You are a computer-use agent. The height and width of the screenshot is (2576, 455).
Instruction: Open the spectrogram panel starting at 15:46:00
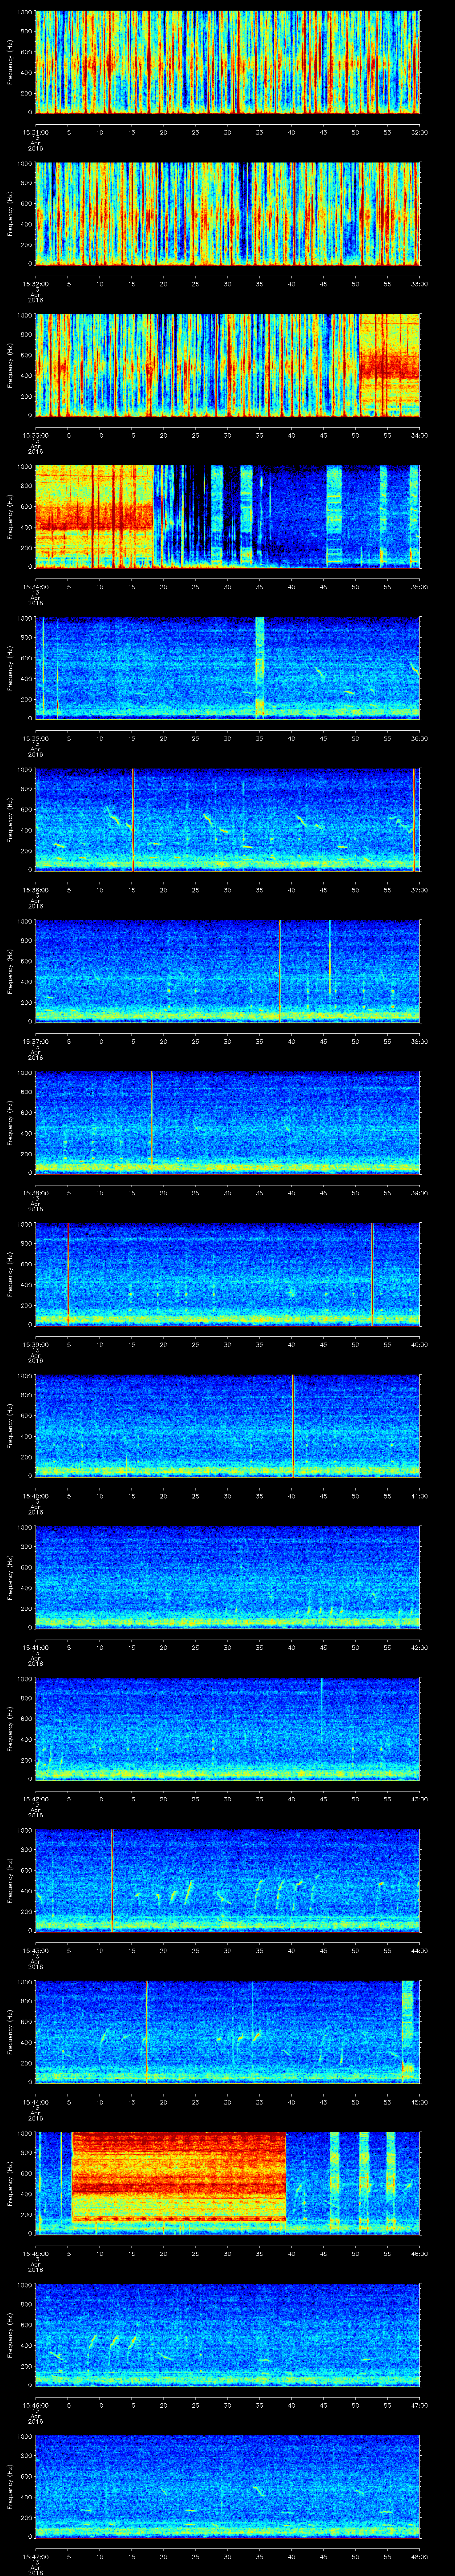point(227,2335)
